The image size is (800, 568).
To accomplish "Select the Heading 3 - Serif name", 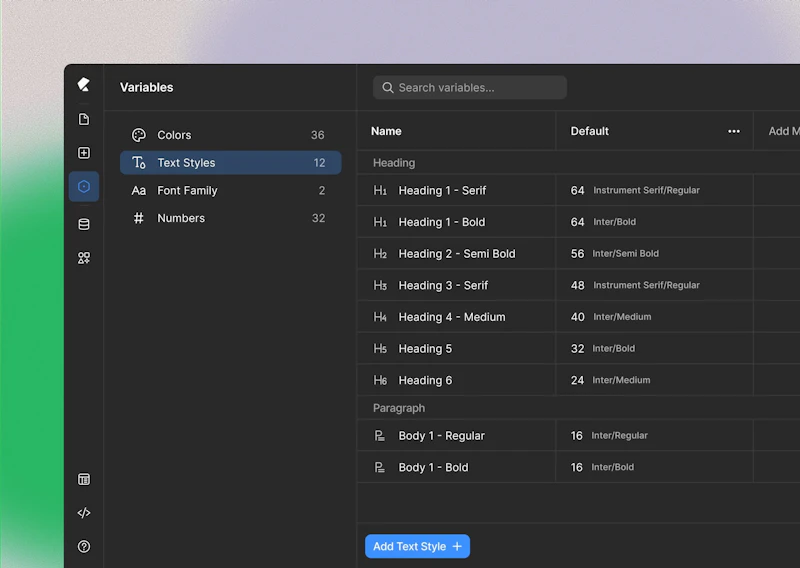I will (x=443, y=285).
